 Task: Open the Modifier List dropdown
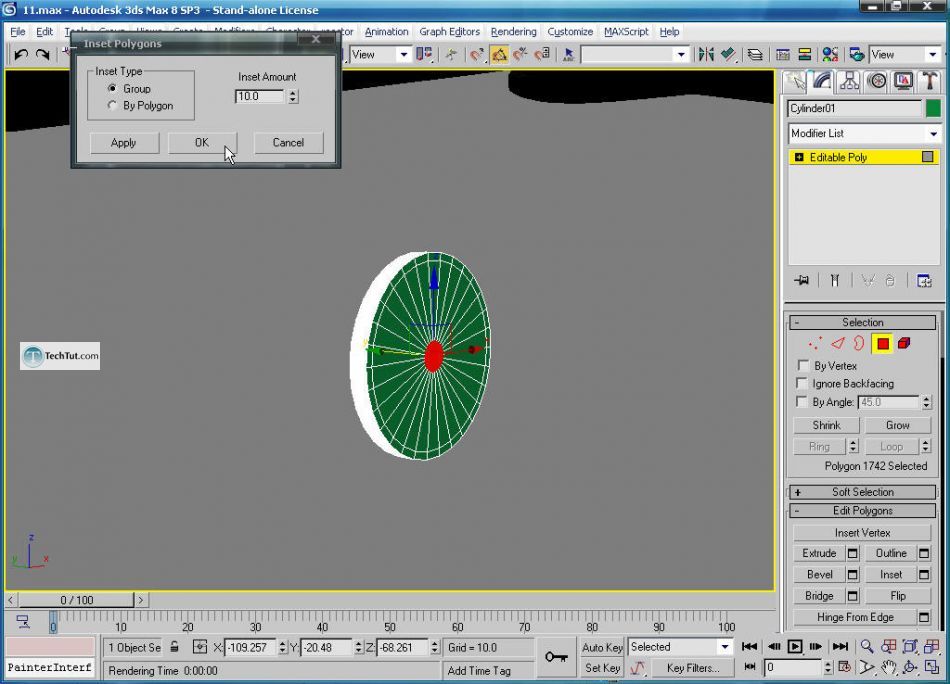[864, 133]
